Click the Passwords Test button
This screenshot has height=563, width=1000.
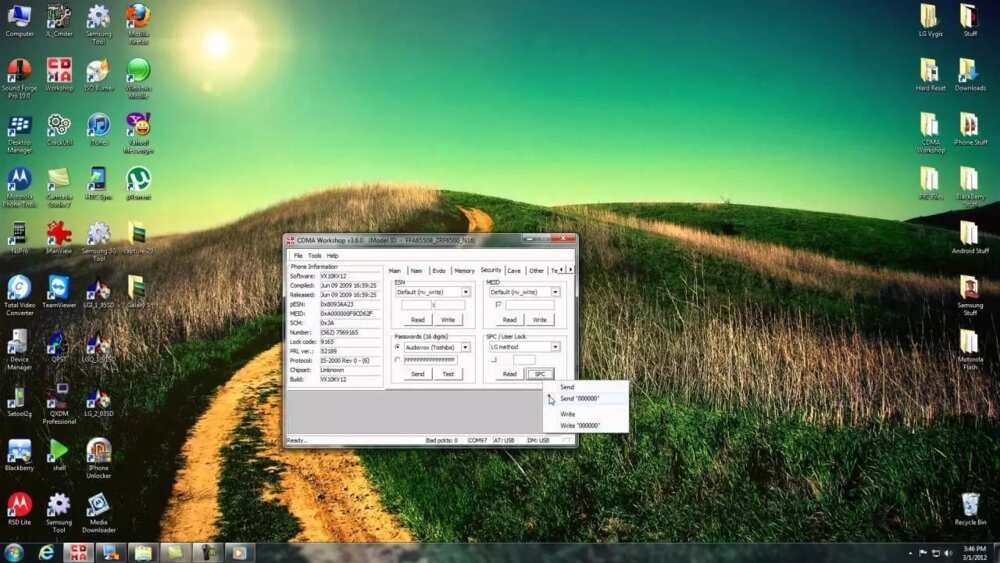point(448,374)
